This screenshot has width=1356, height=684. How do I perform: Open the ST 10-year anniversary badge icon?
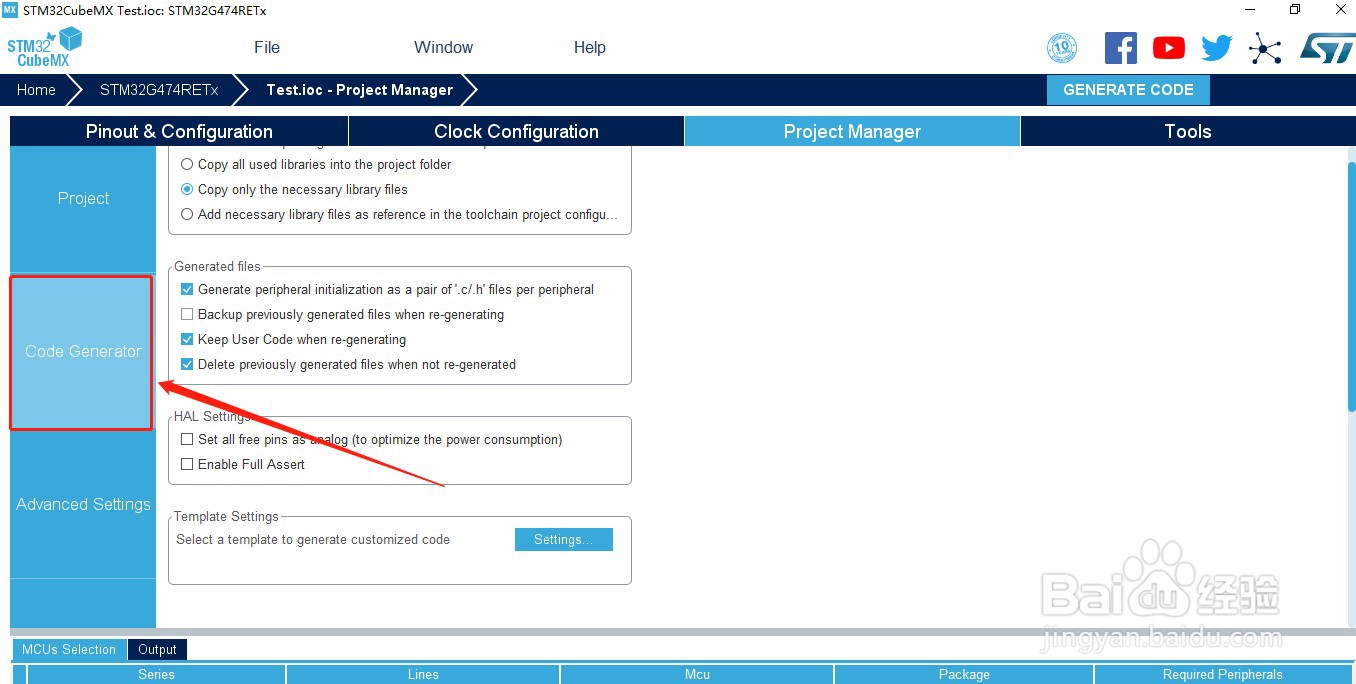(1061, 48)
